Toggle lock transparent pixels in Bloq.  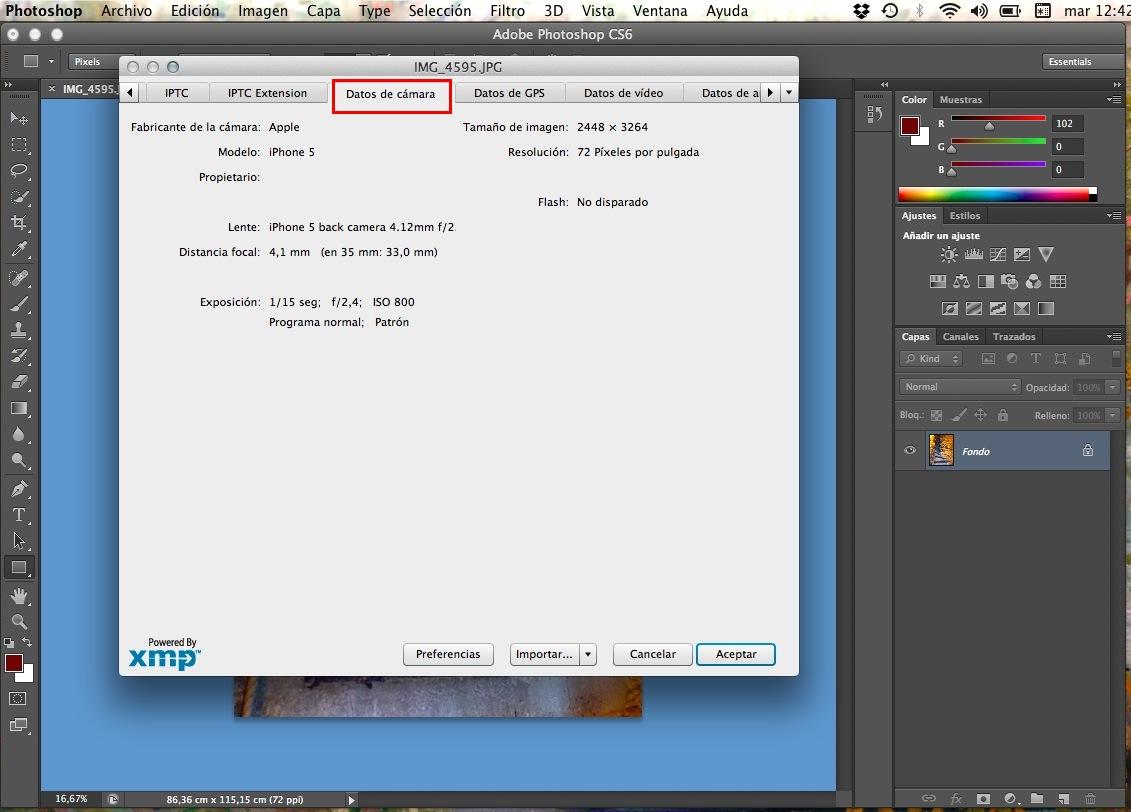click(937, 415)
